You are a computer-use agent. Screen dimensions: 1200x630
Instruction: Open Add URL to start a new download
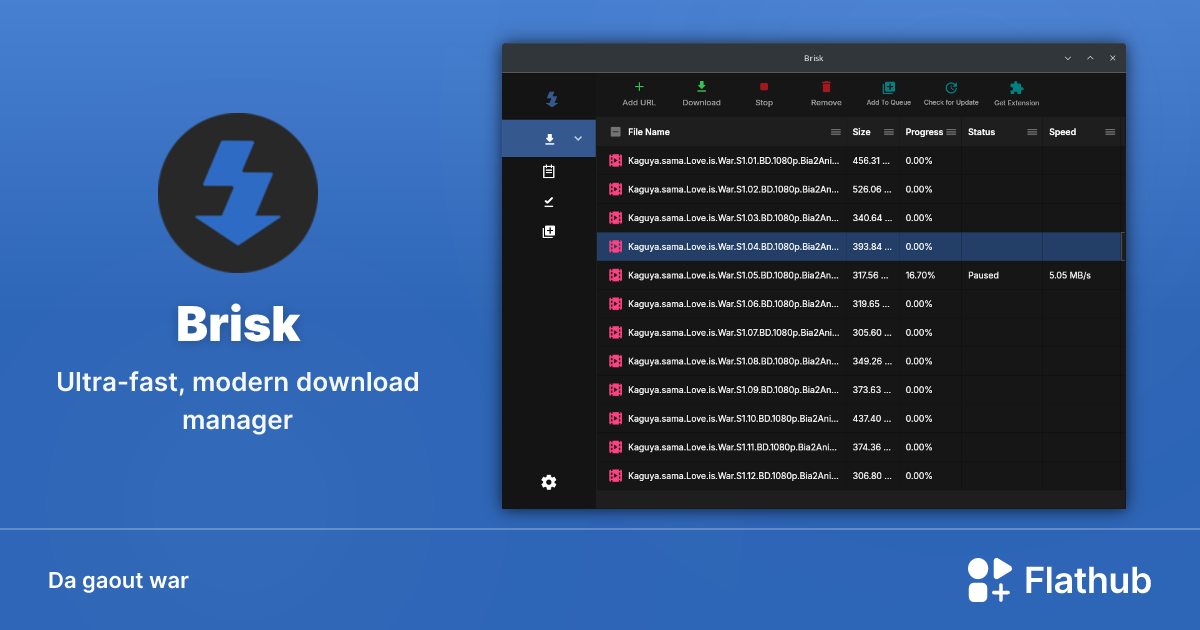tap(638, 94)
